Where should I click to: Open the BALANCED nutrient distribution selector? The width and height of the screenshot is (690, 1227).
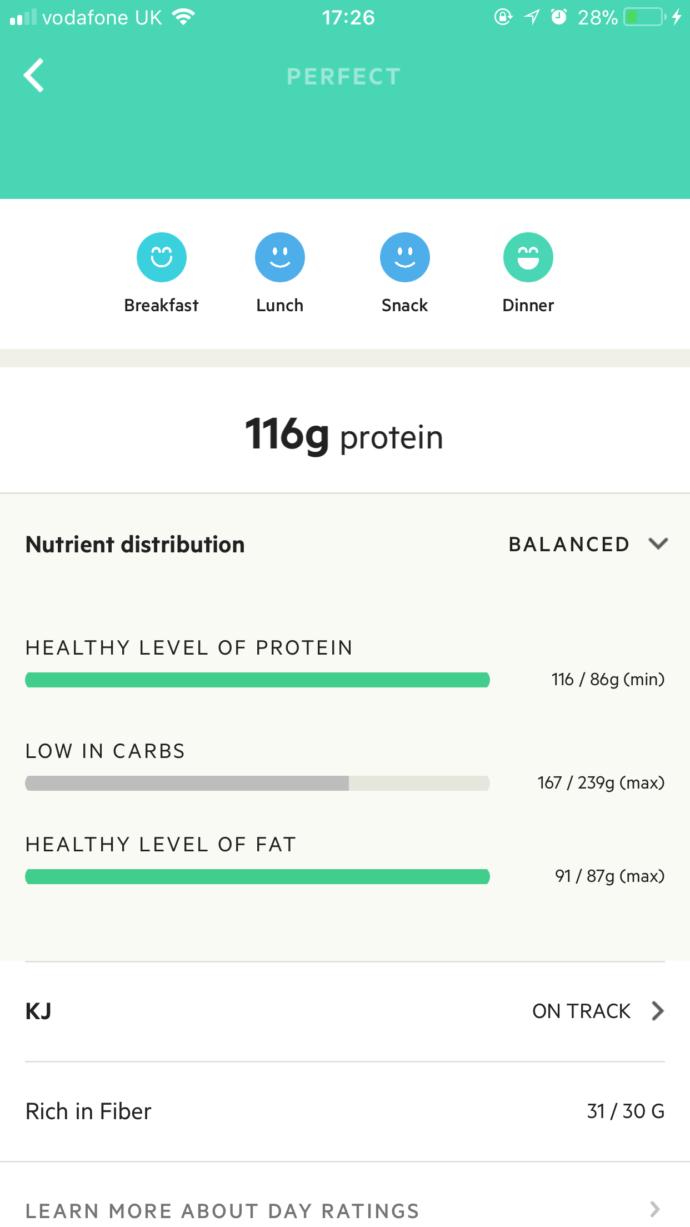588,544
